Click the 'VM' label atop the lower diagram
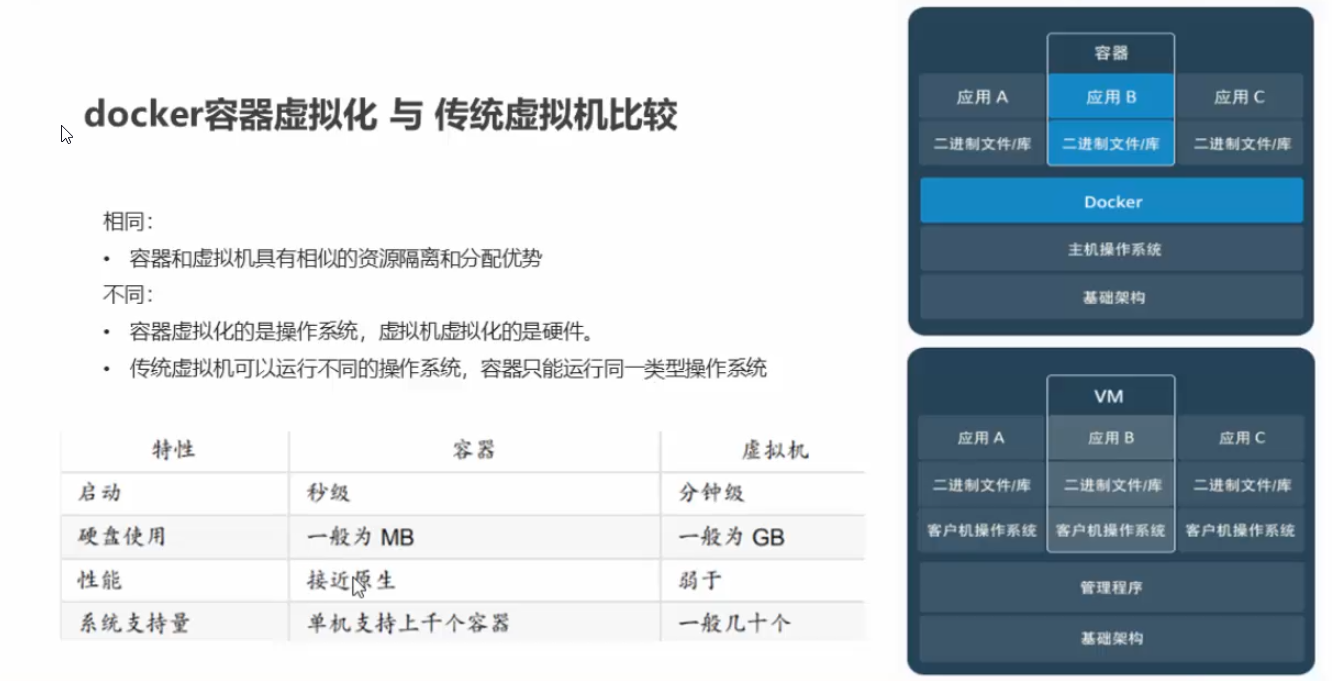Viewport: 1332px width, 681px height. click(x=1111, y=396)
